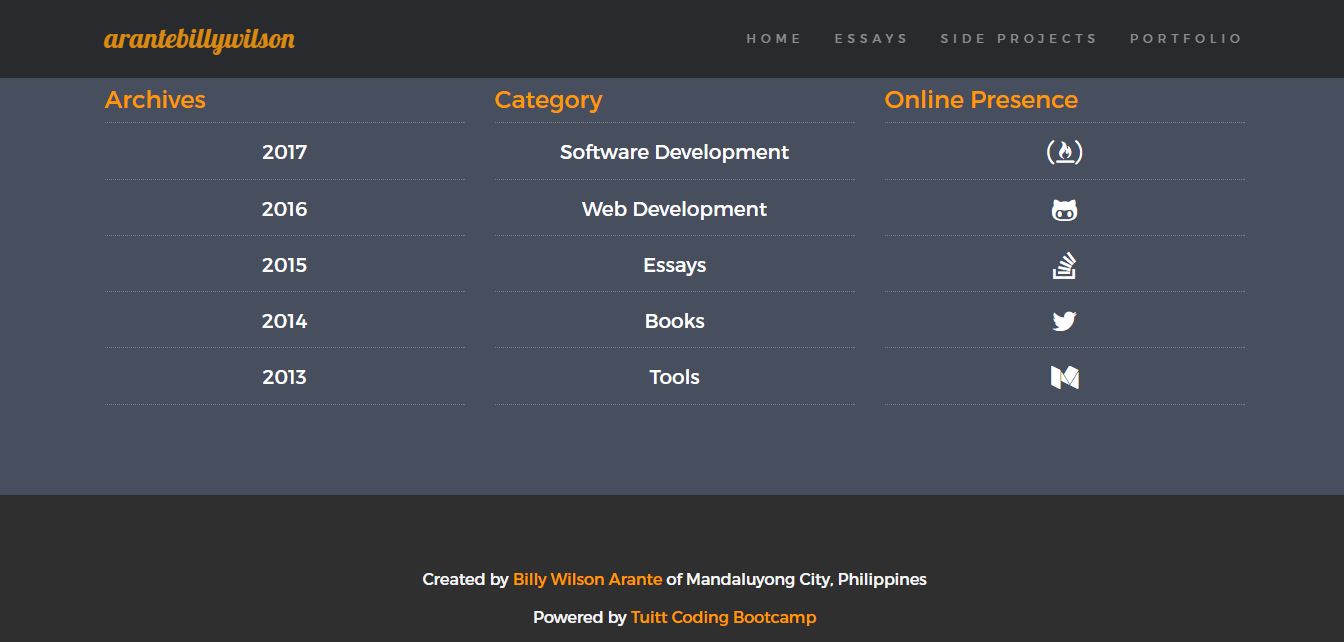1344x642 pixels.
Task: Click the GitHub octocat icon
Action: click(1064, 210)
